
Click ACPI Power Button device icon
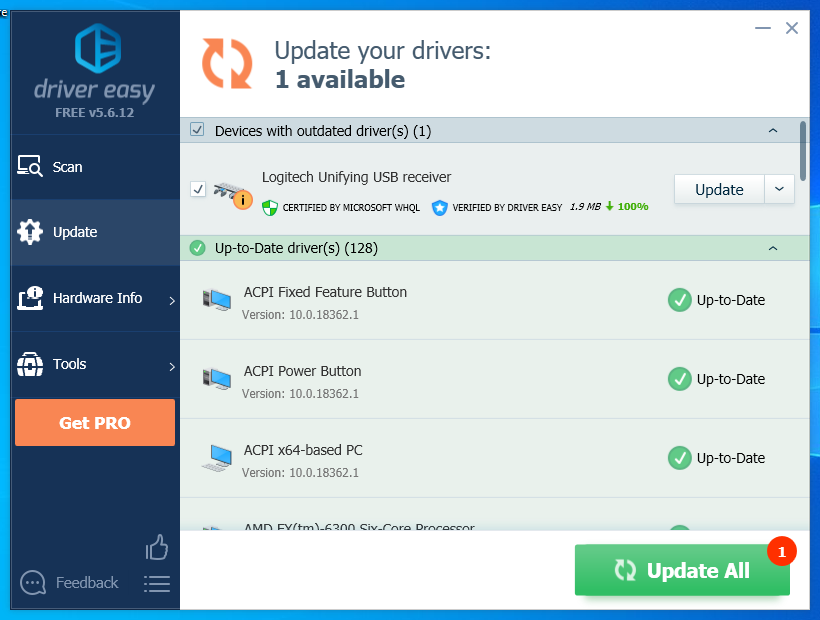coord(217,379)
